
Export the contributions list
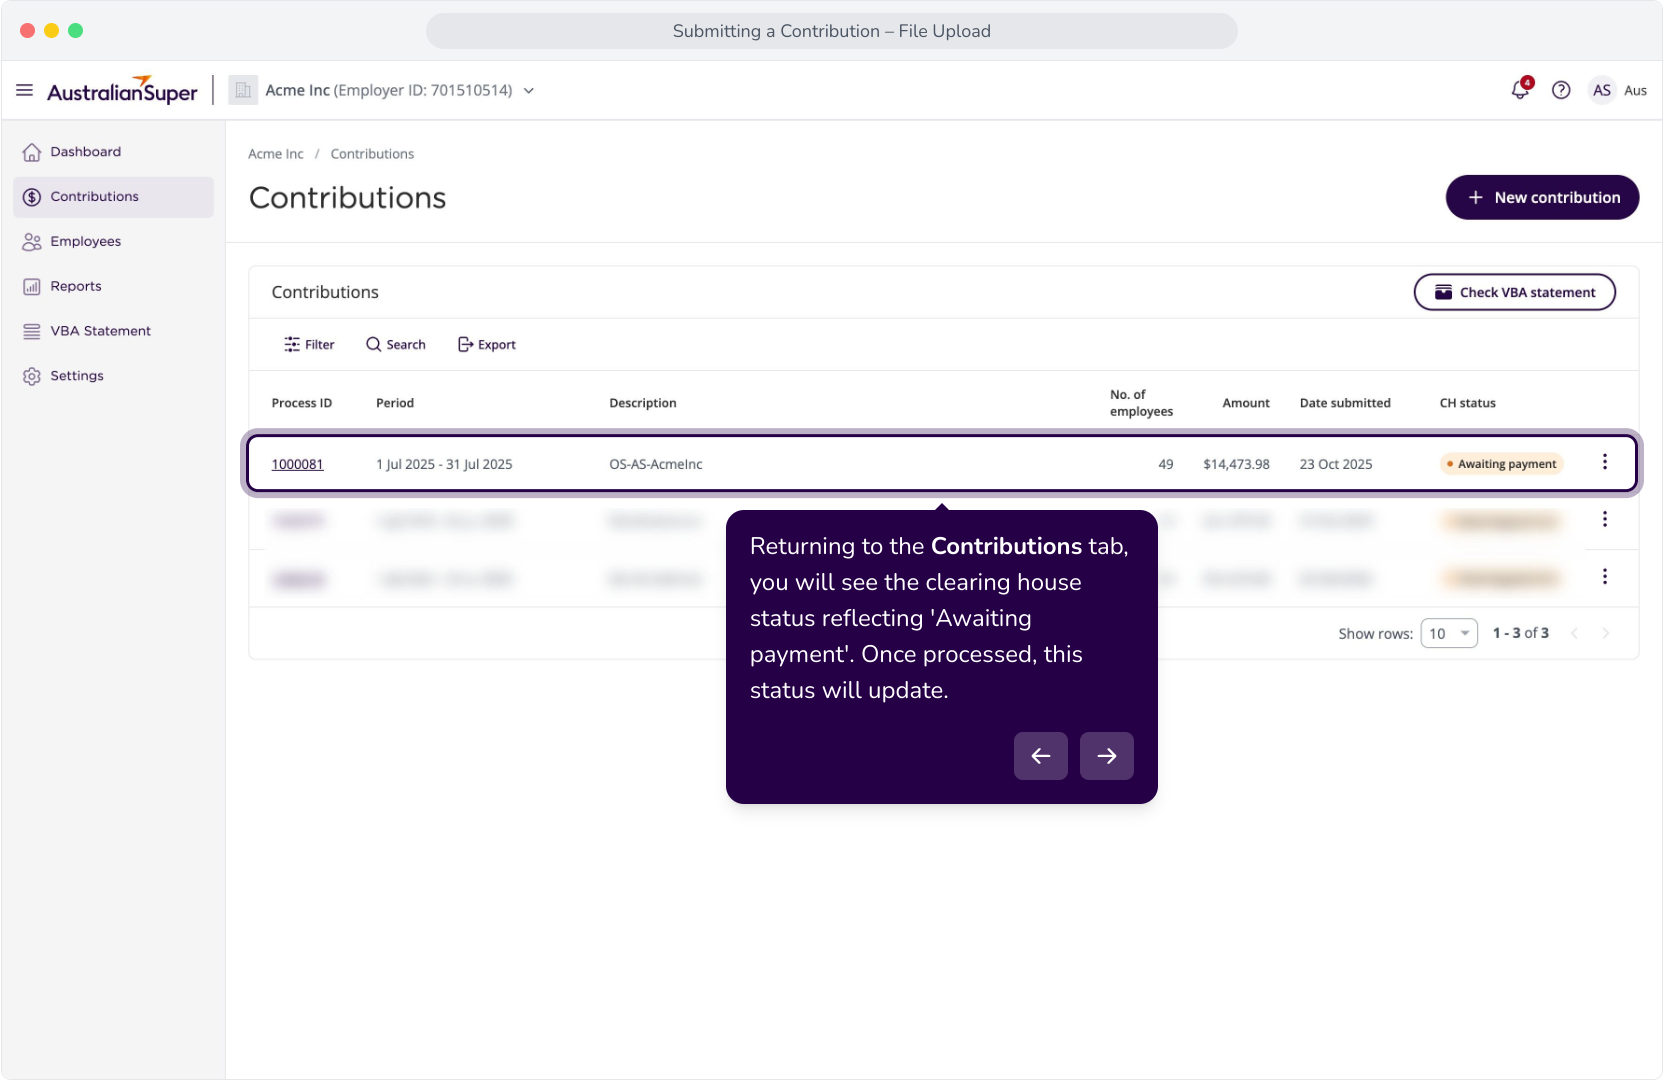487,344
